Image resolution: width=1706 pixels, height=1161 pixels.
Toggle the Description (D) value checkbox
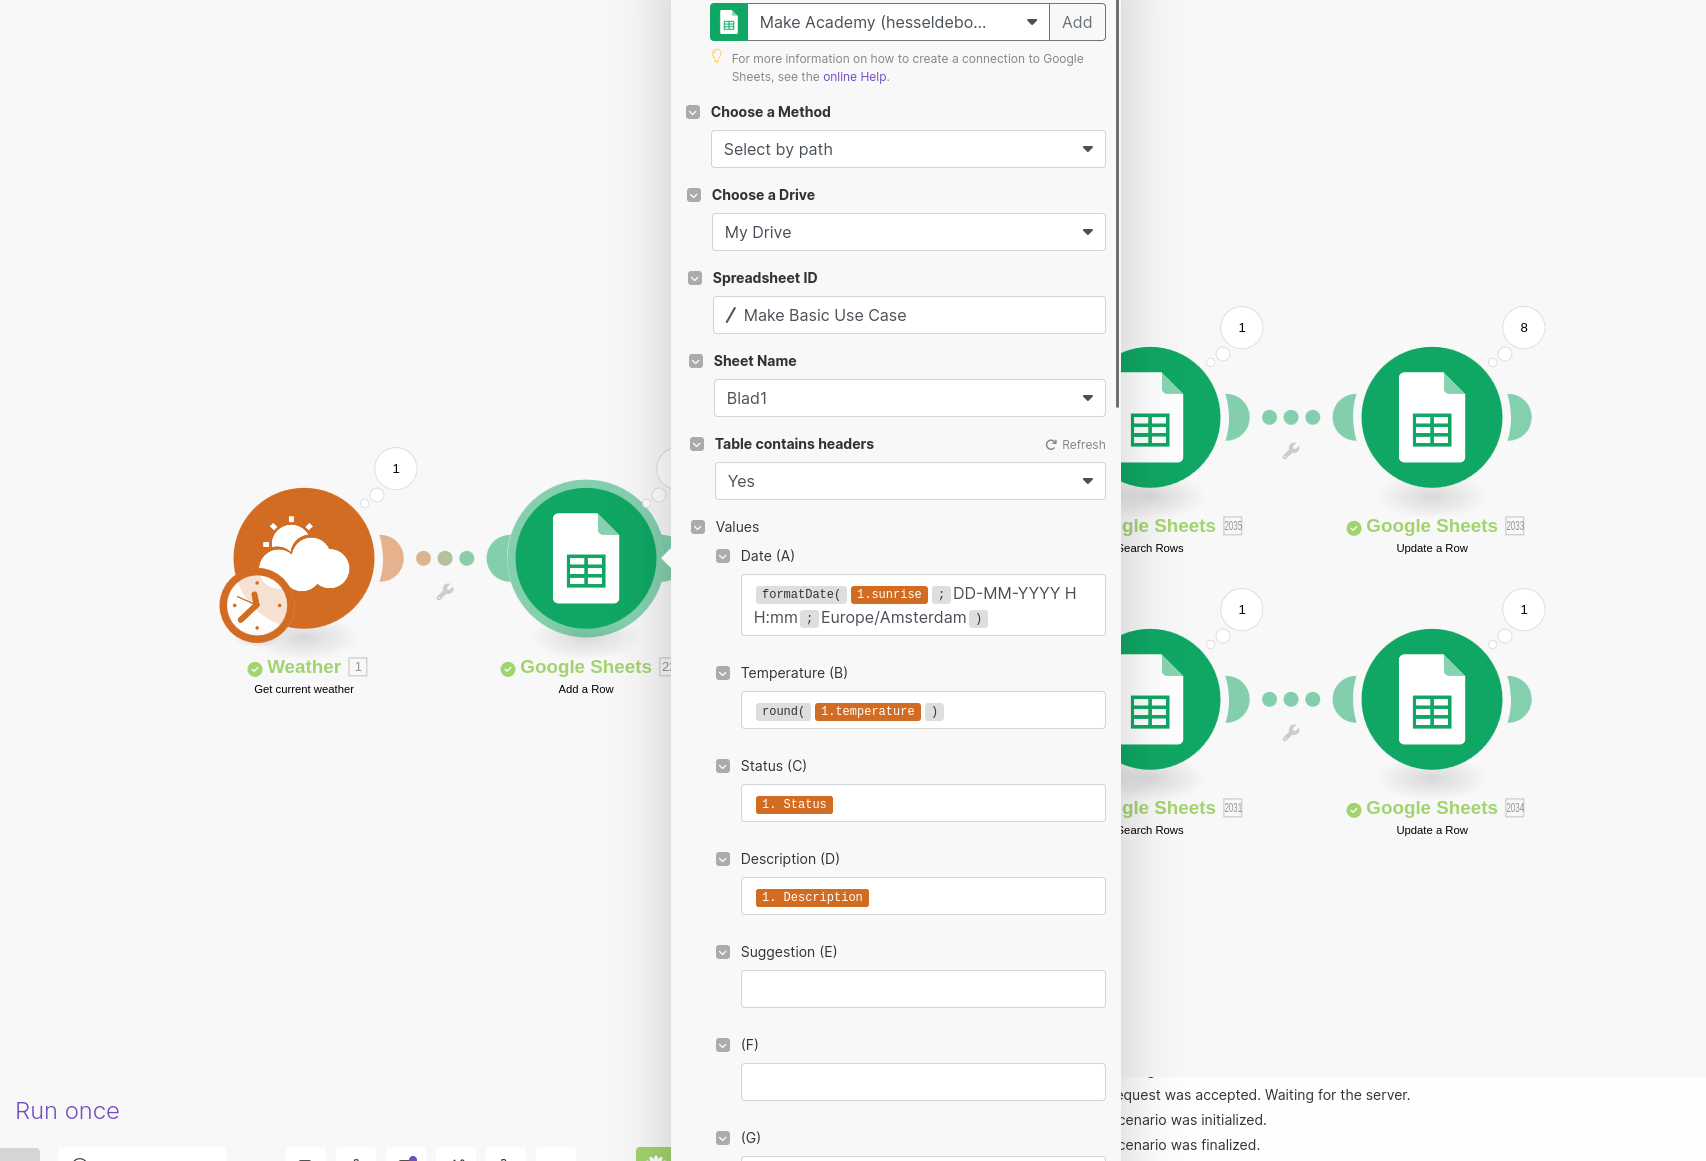723,859
